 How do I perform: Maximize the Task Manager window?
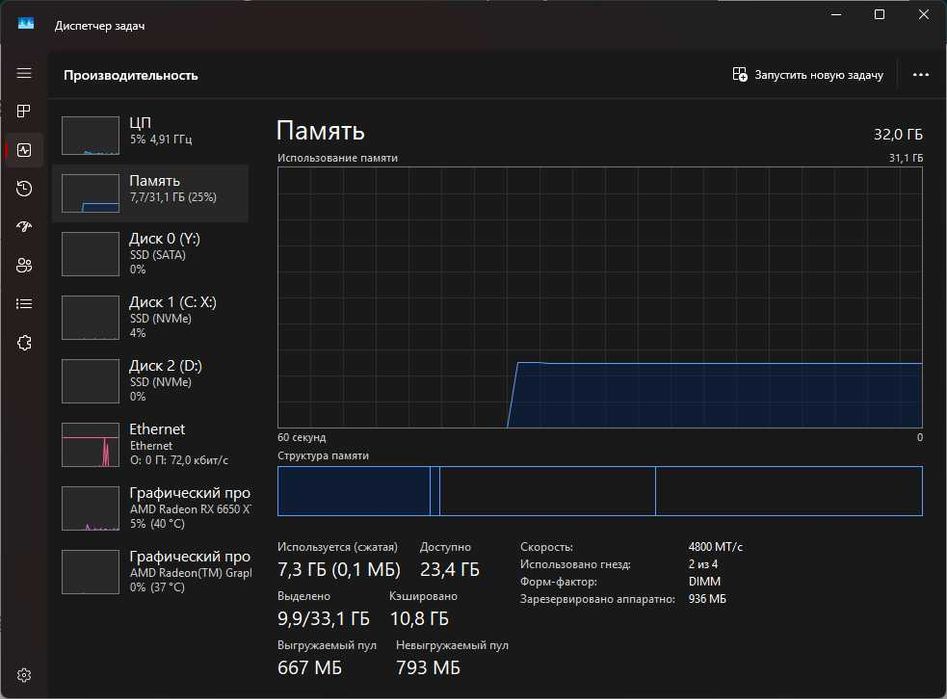[879, 14]
